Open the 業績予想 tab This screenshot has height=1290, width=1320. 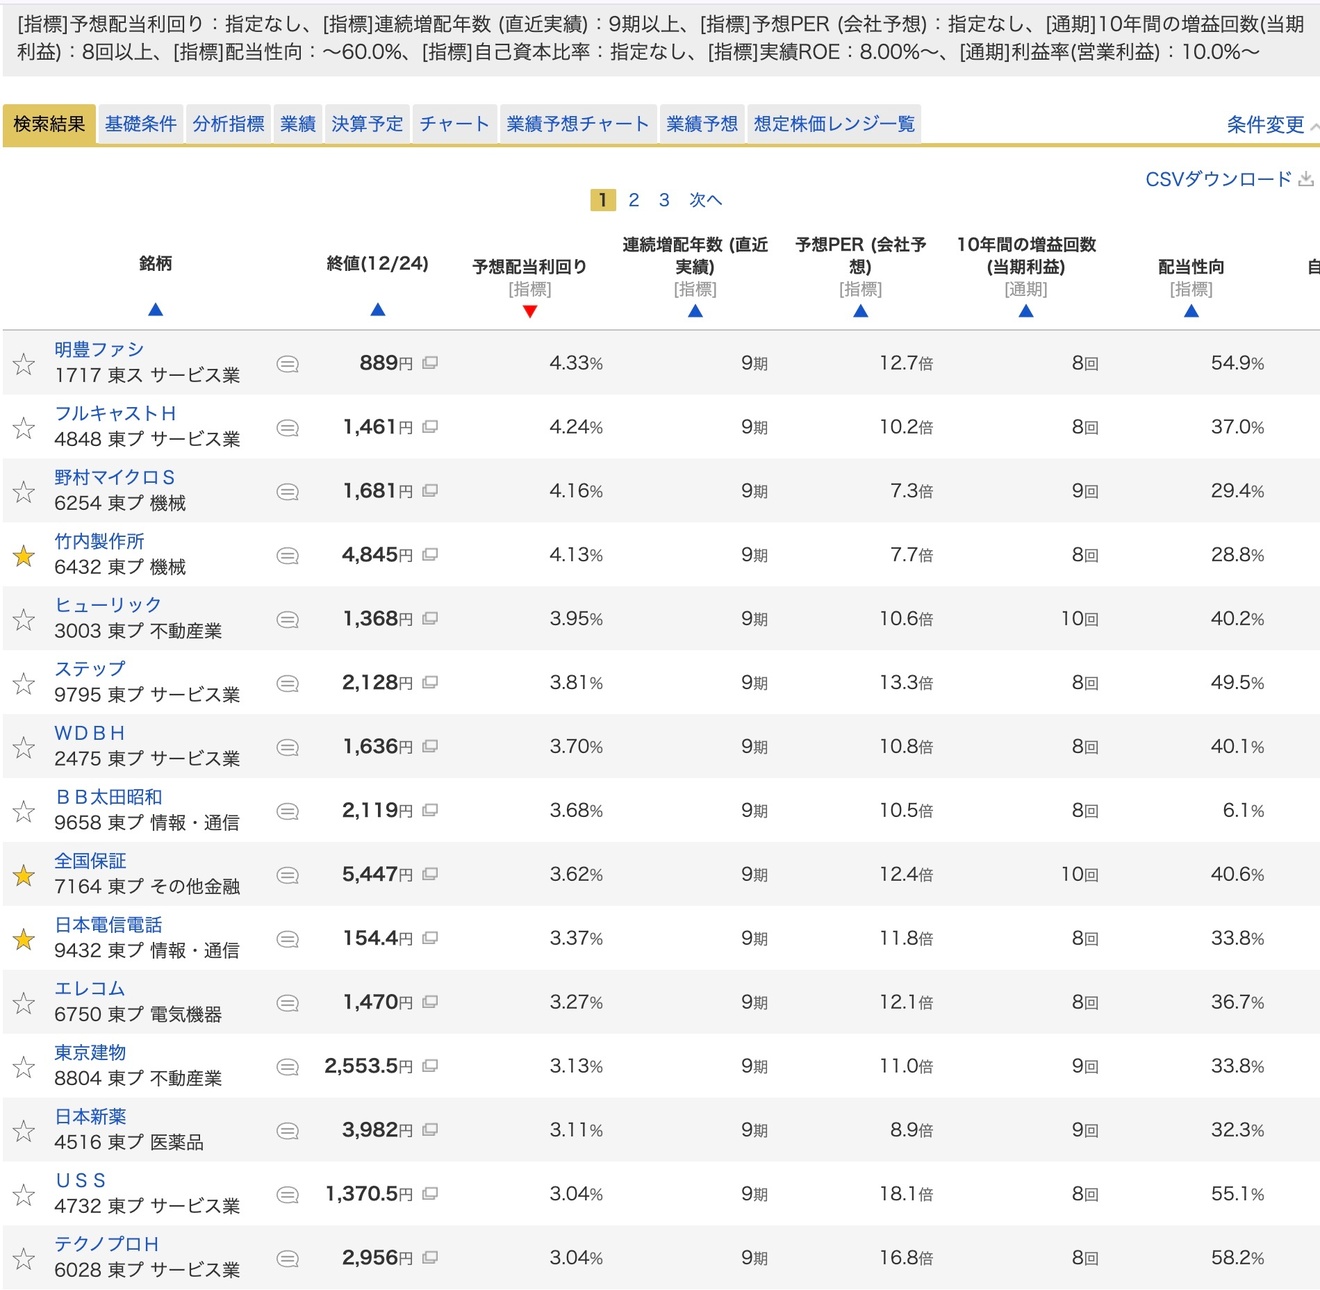pyautogui.click(x=702, y=124)
